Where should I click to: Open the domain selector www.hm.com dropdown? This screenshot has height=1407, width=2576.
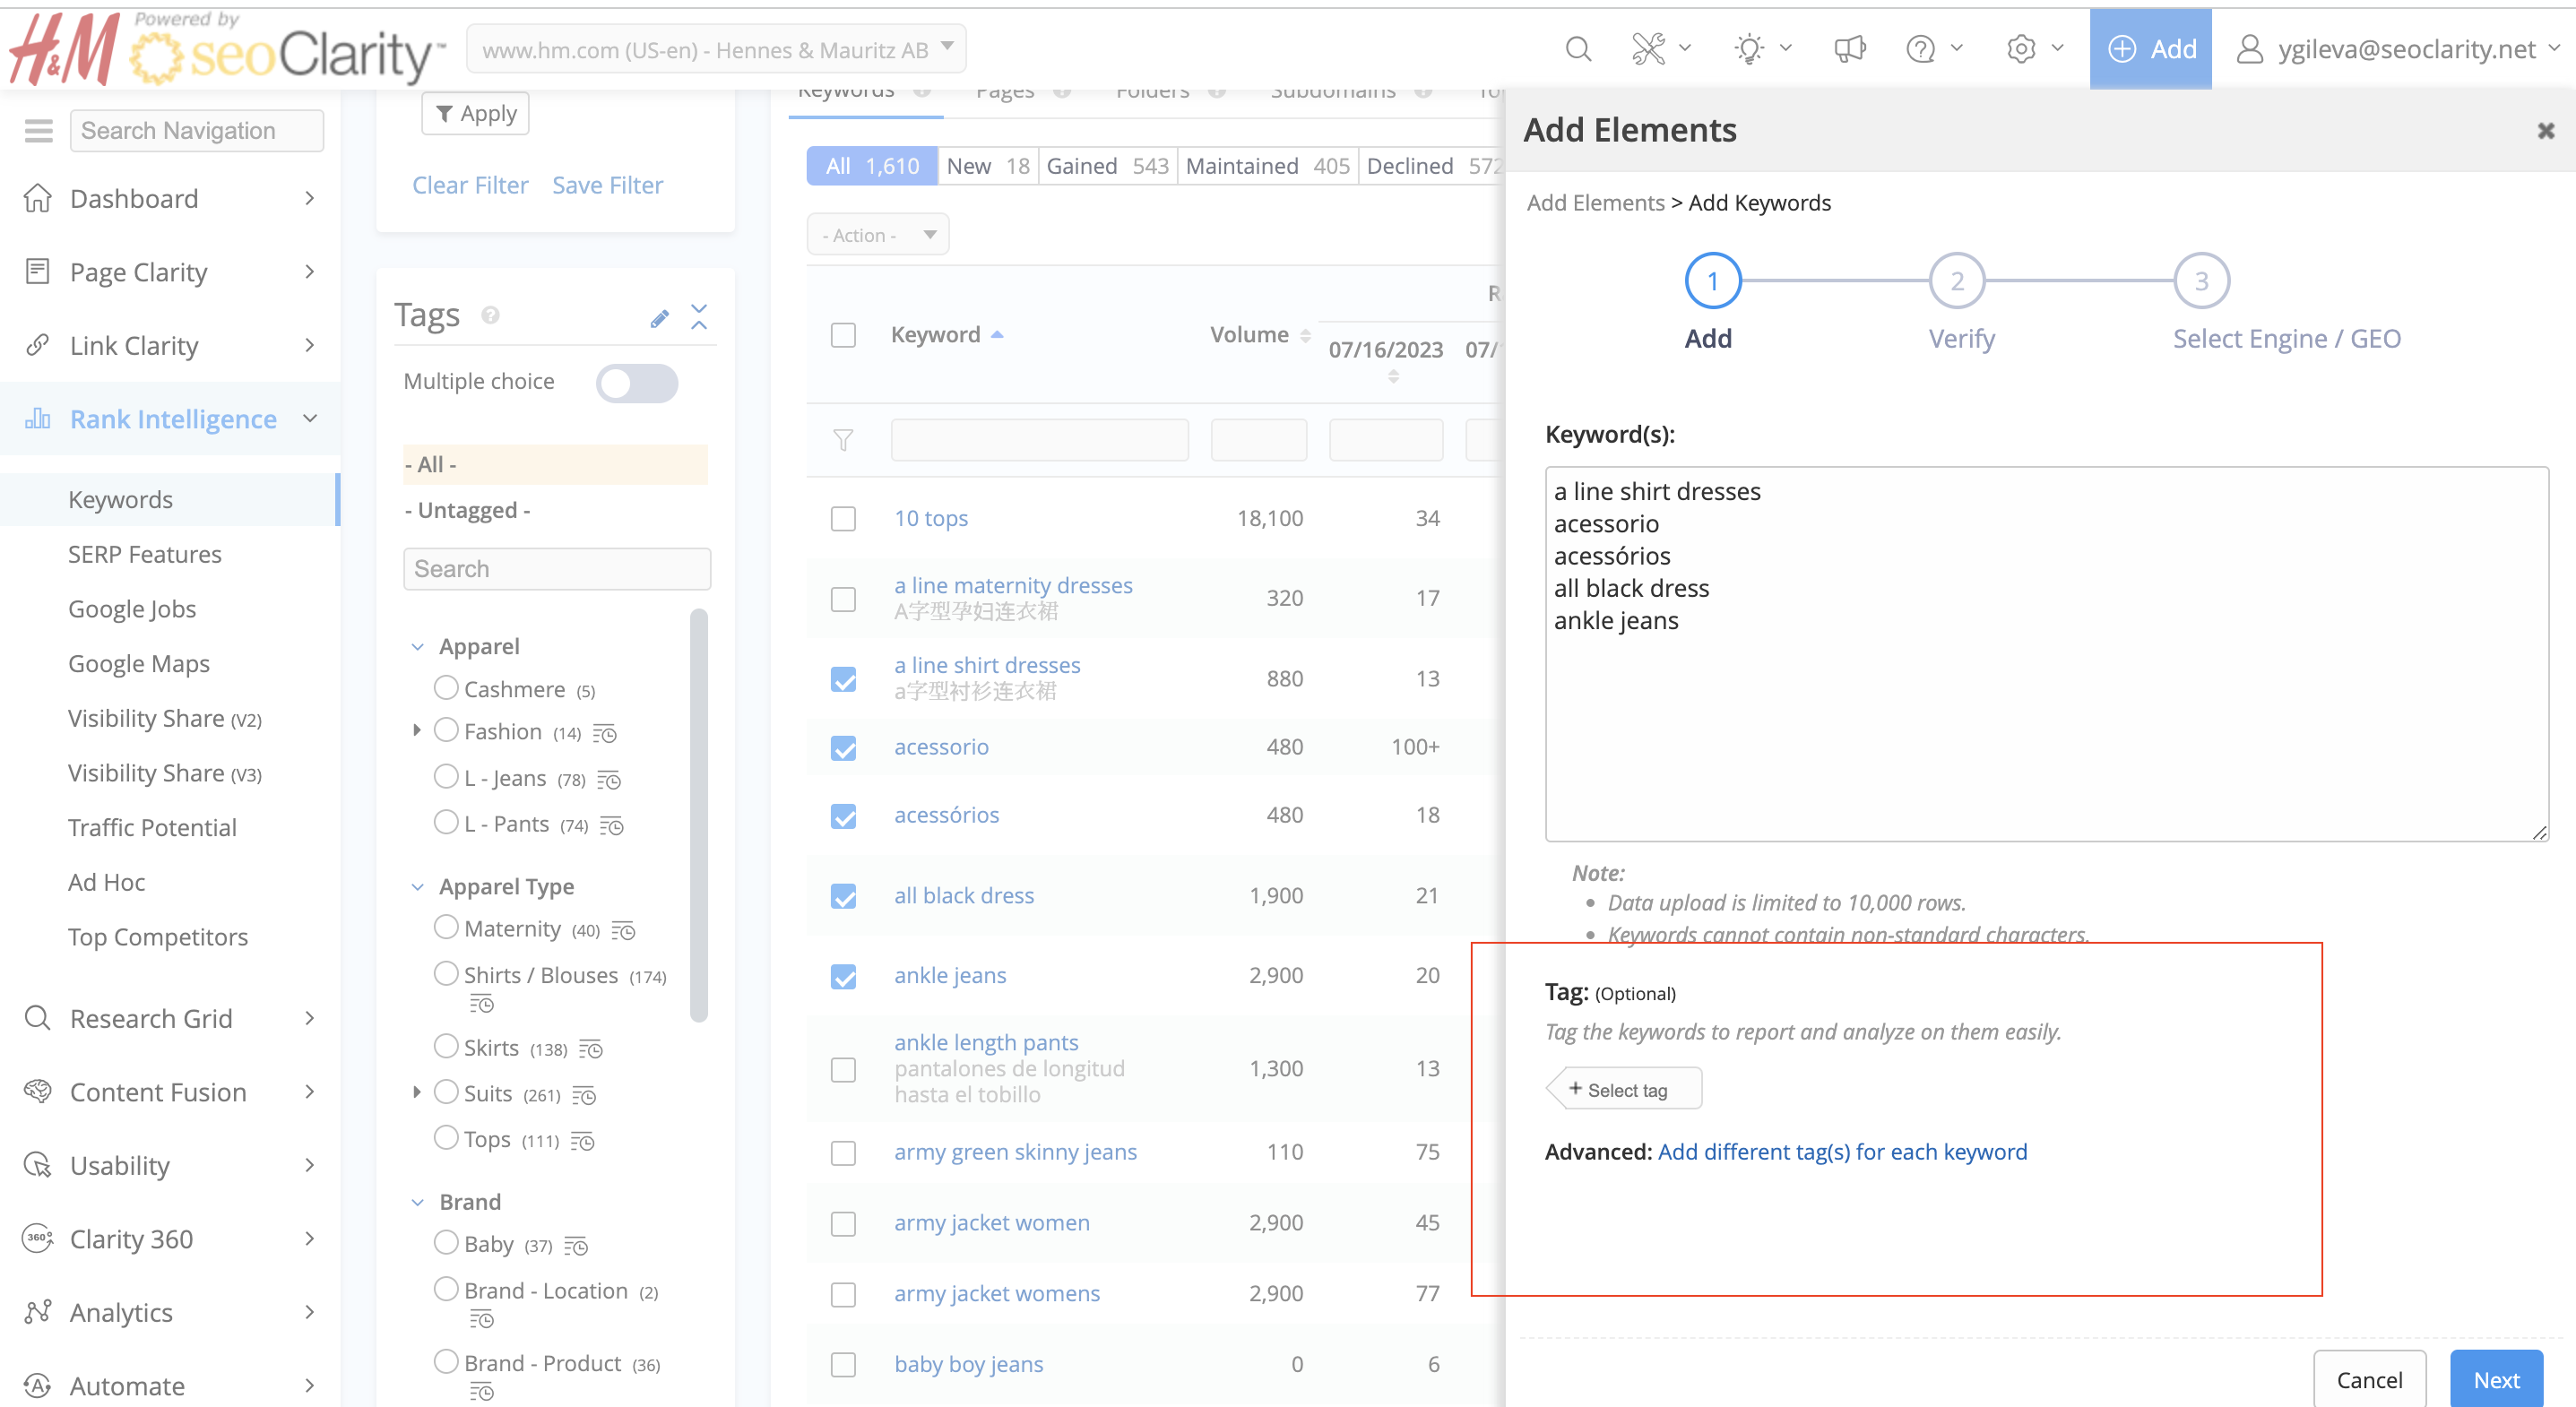click(x=716, y=49)
